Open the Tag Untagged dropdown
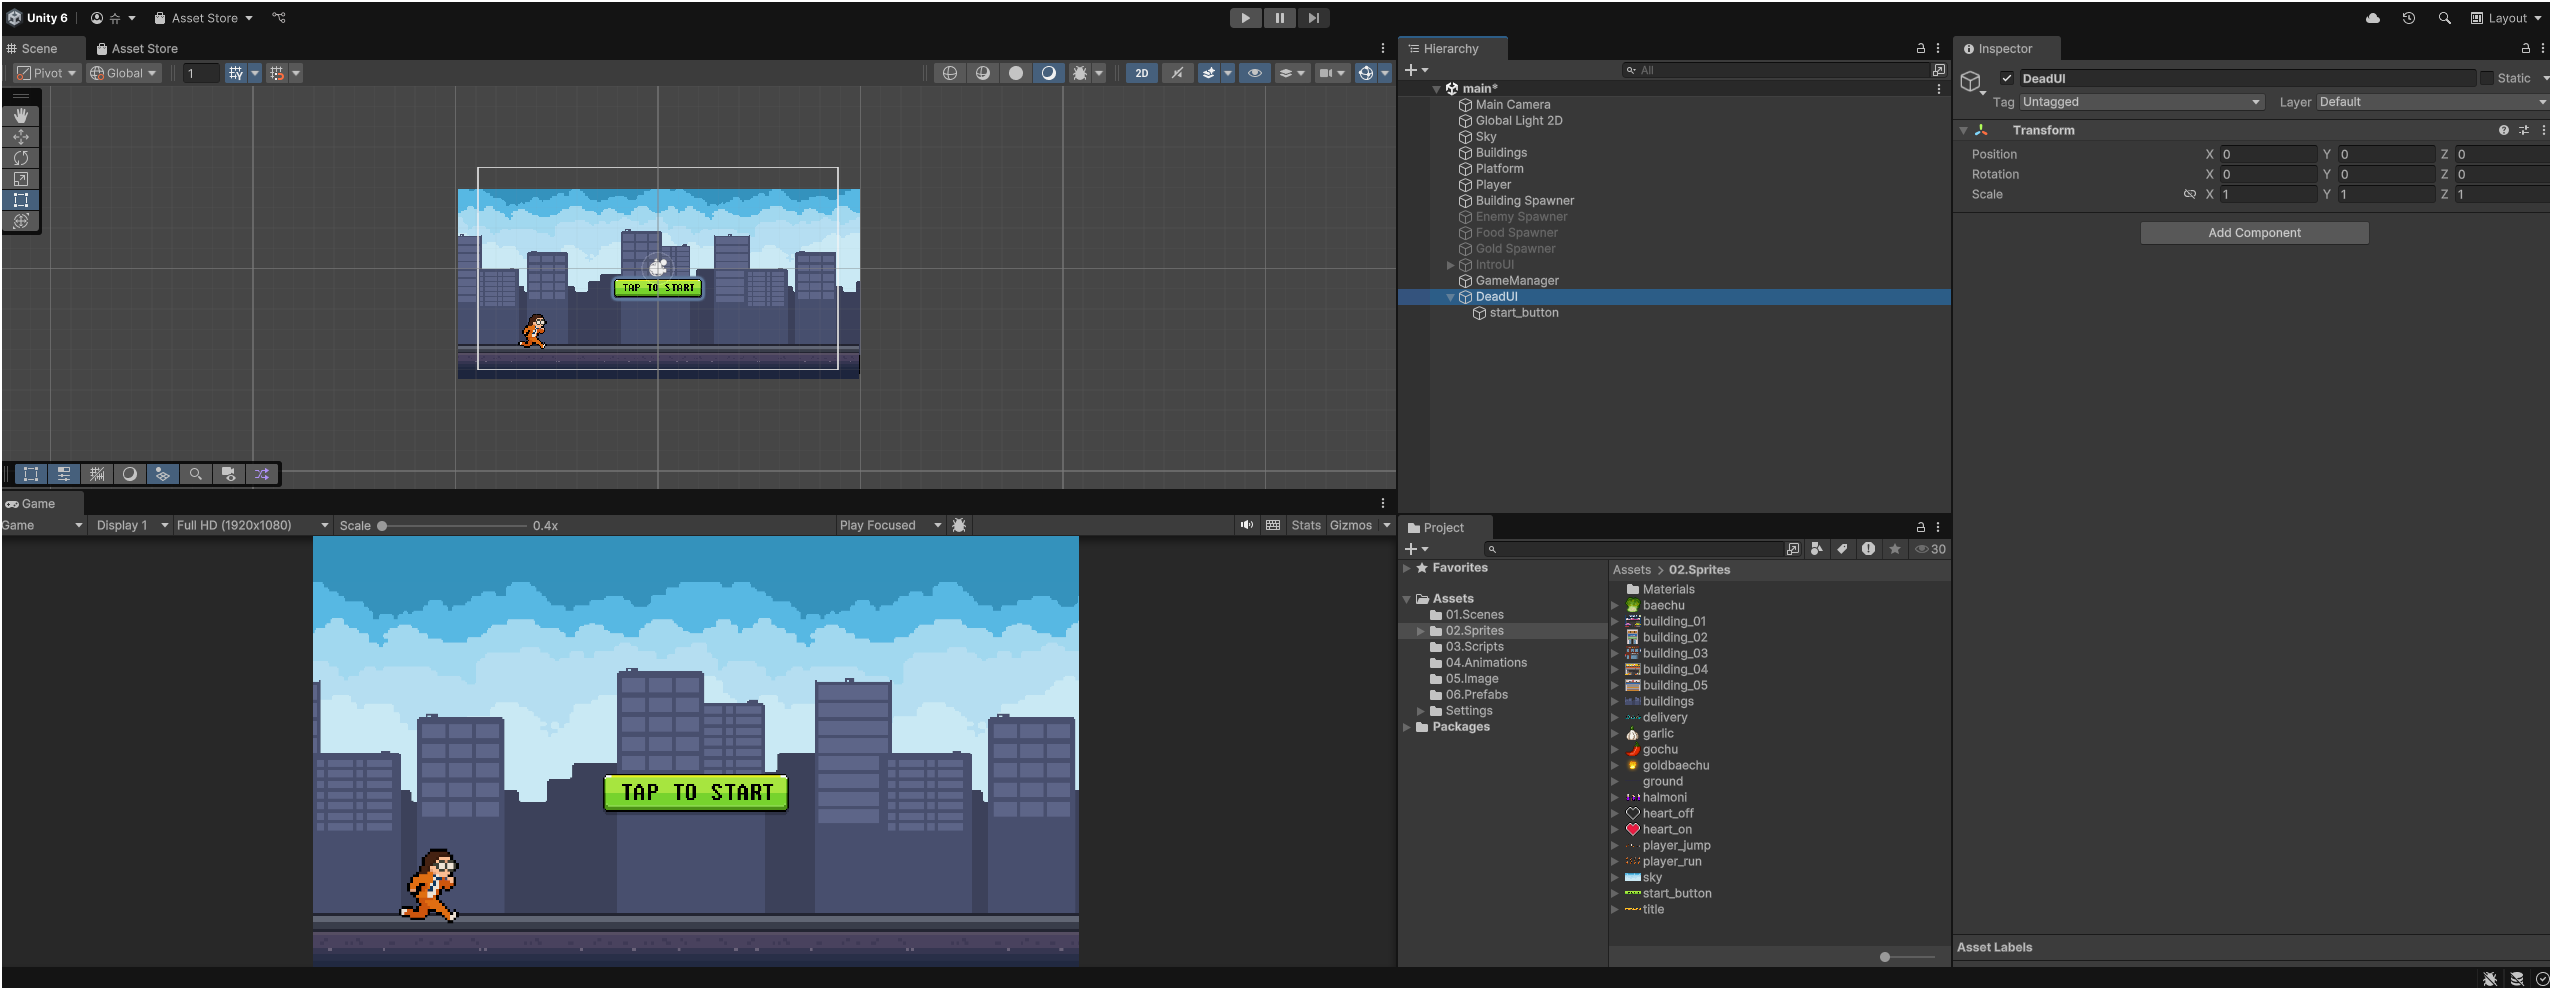 pos(2141,102)
